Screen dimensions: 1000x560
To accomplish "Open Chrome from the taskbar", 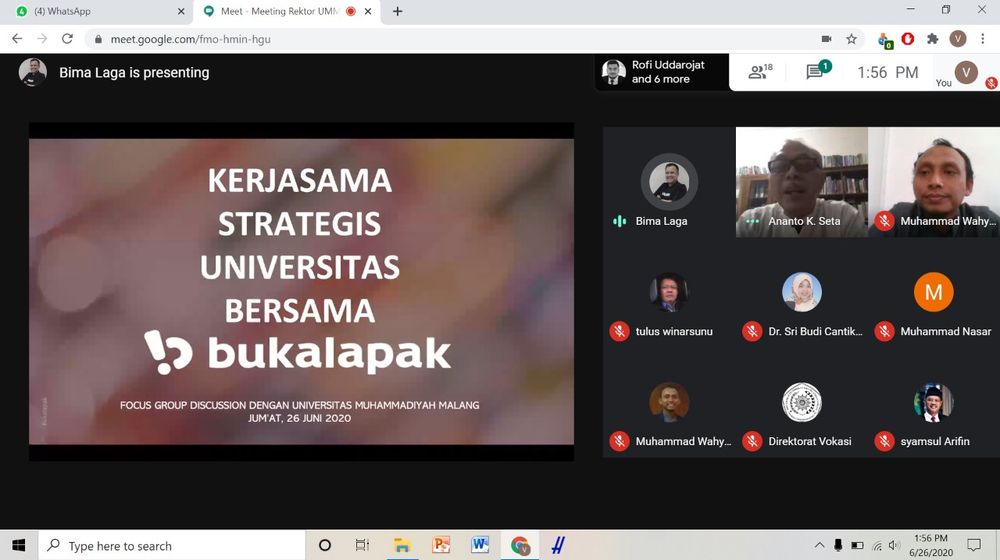I will (520, 545).
